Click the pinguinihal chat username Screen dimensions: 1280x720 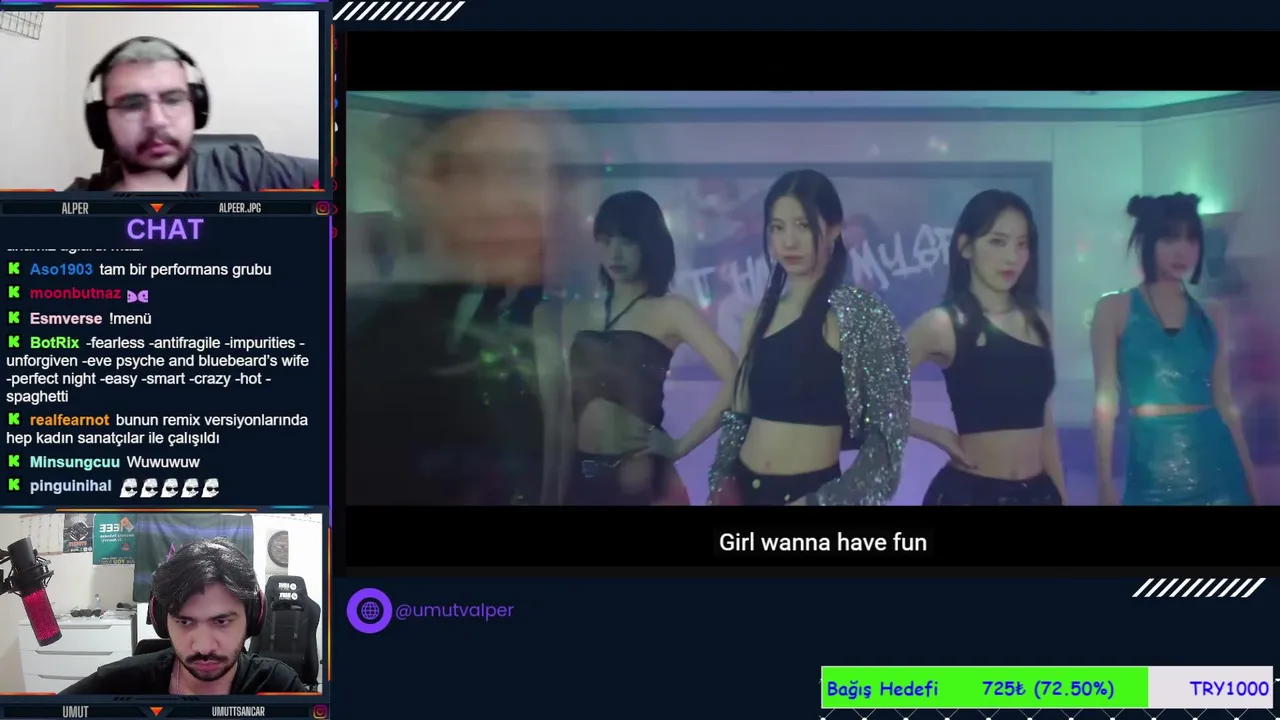(70, 486)
